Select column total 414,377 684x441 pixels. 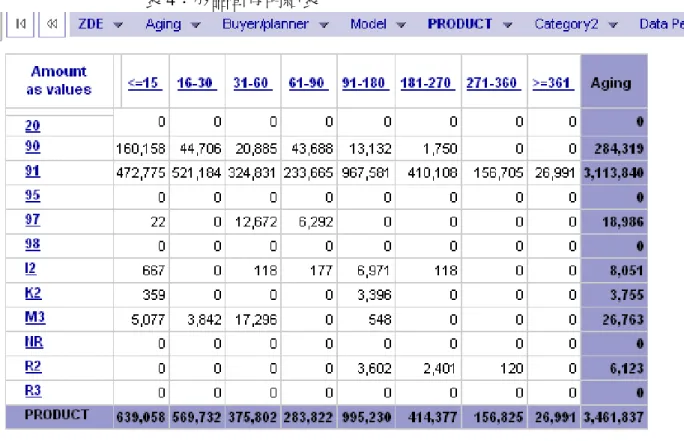tap(432, 418)
